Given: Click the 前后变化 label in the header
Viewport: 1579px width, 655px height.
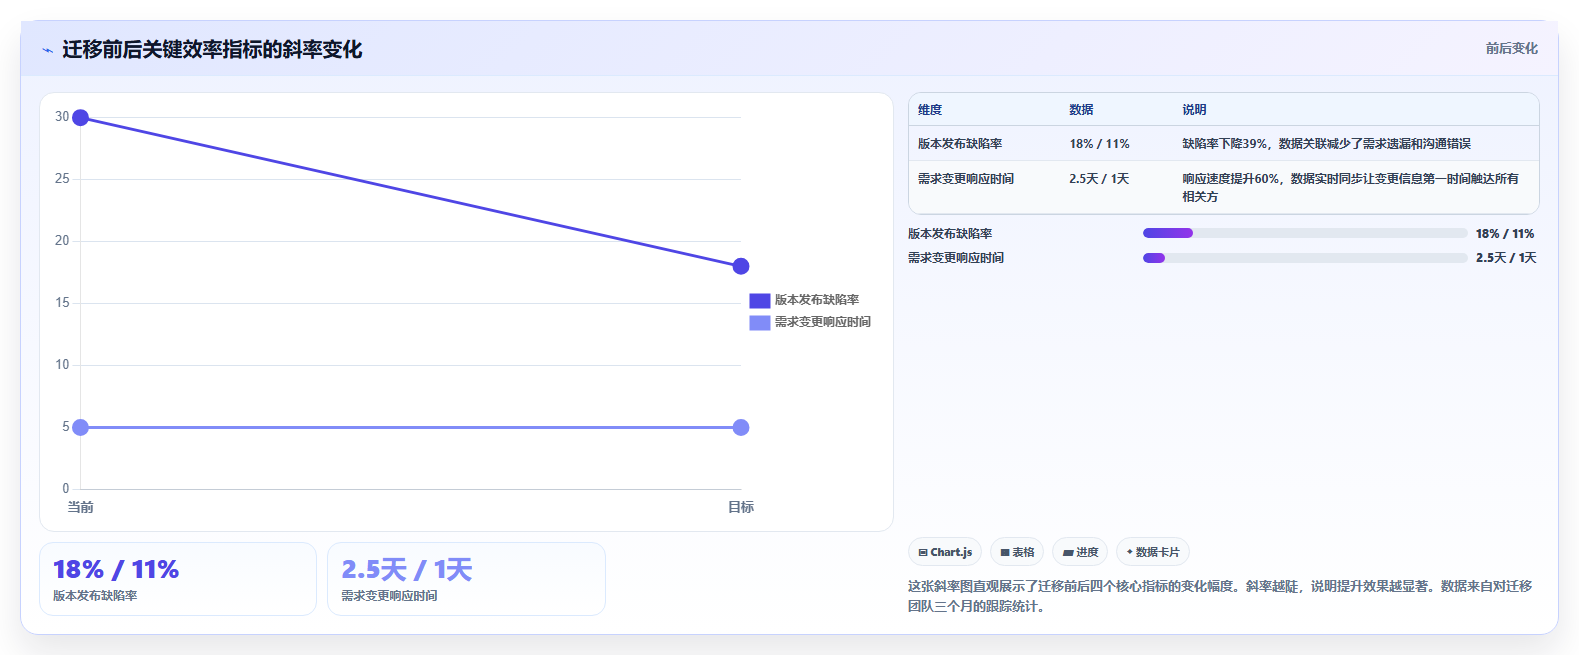Looking at the screenshot, I should pos(1511,48).
